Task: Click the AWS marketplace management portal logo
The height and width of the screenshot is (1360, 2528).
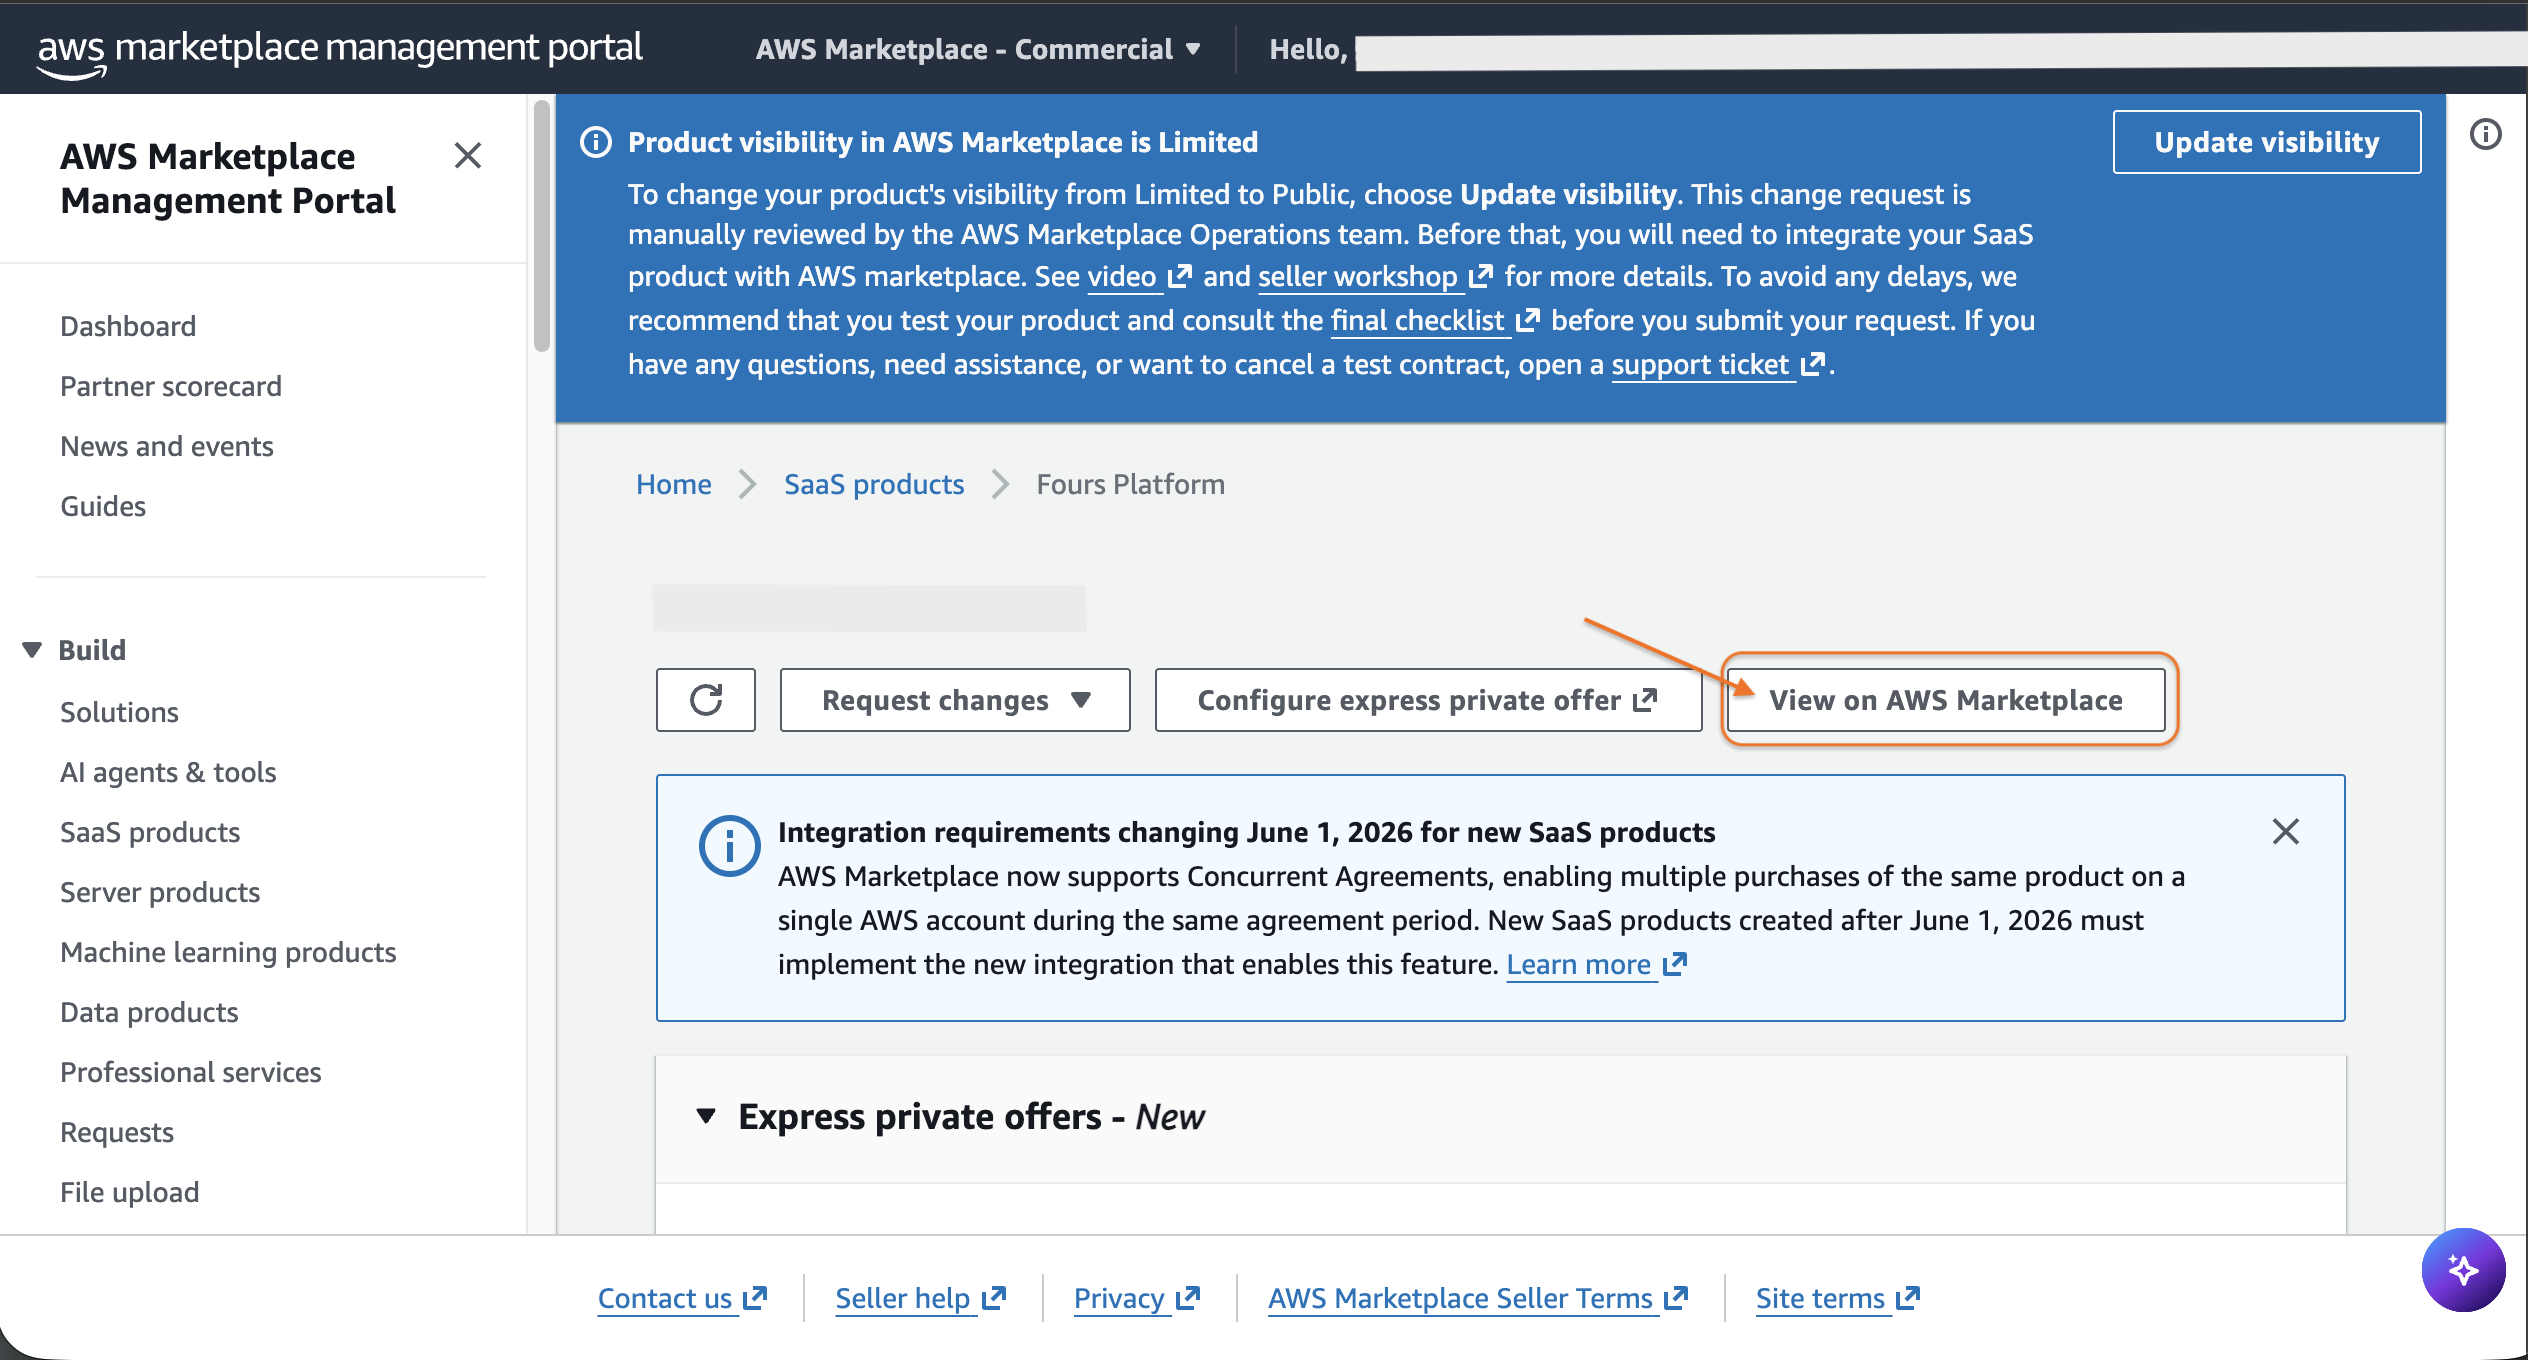Action: 340,50
